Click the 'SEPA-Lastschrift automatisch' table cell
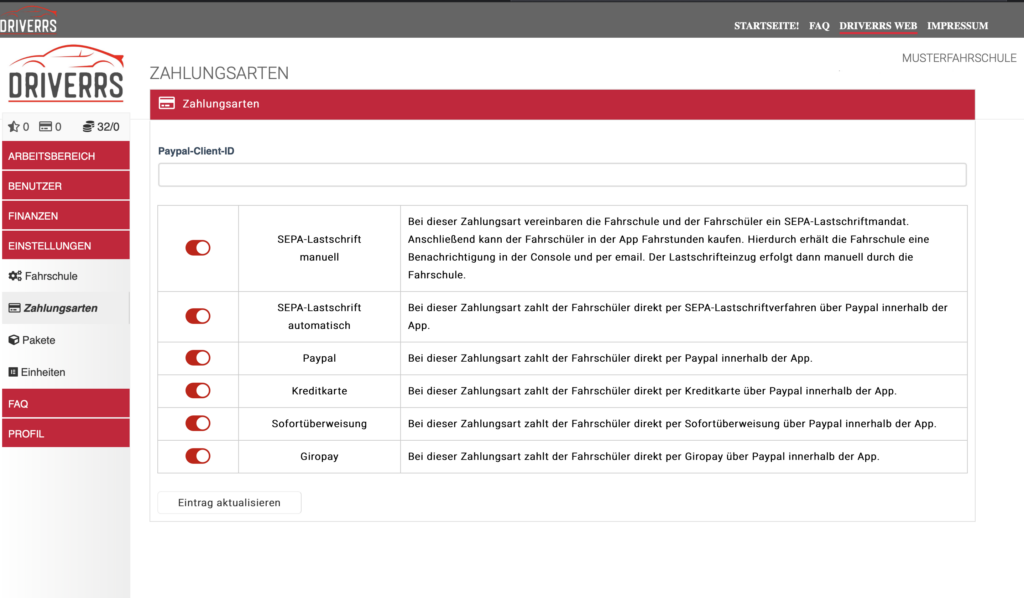 [319, 317]
